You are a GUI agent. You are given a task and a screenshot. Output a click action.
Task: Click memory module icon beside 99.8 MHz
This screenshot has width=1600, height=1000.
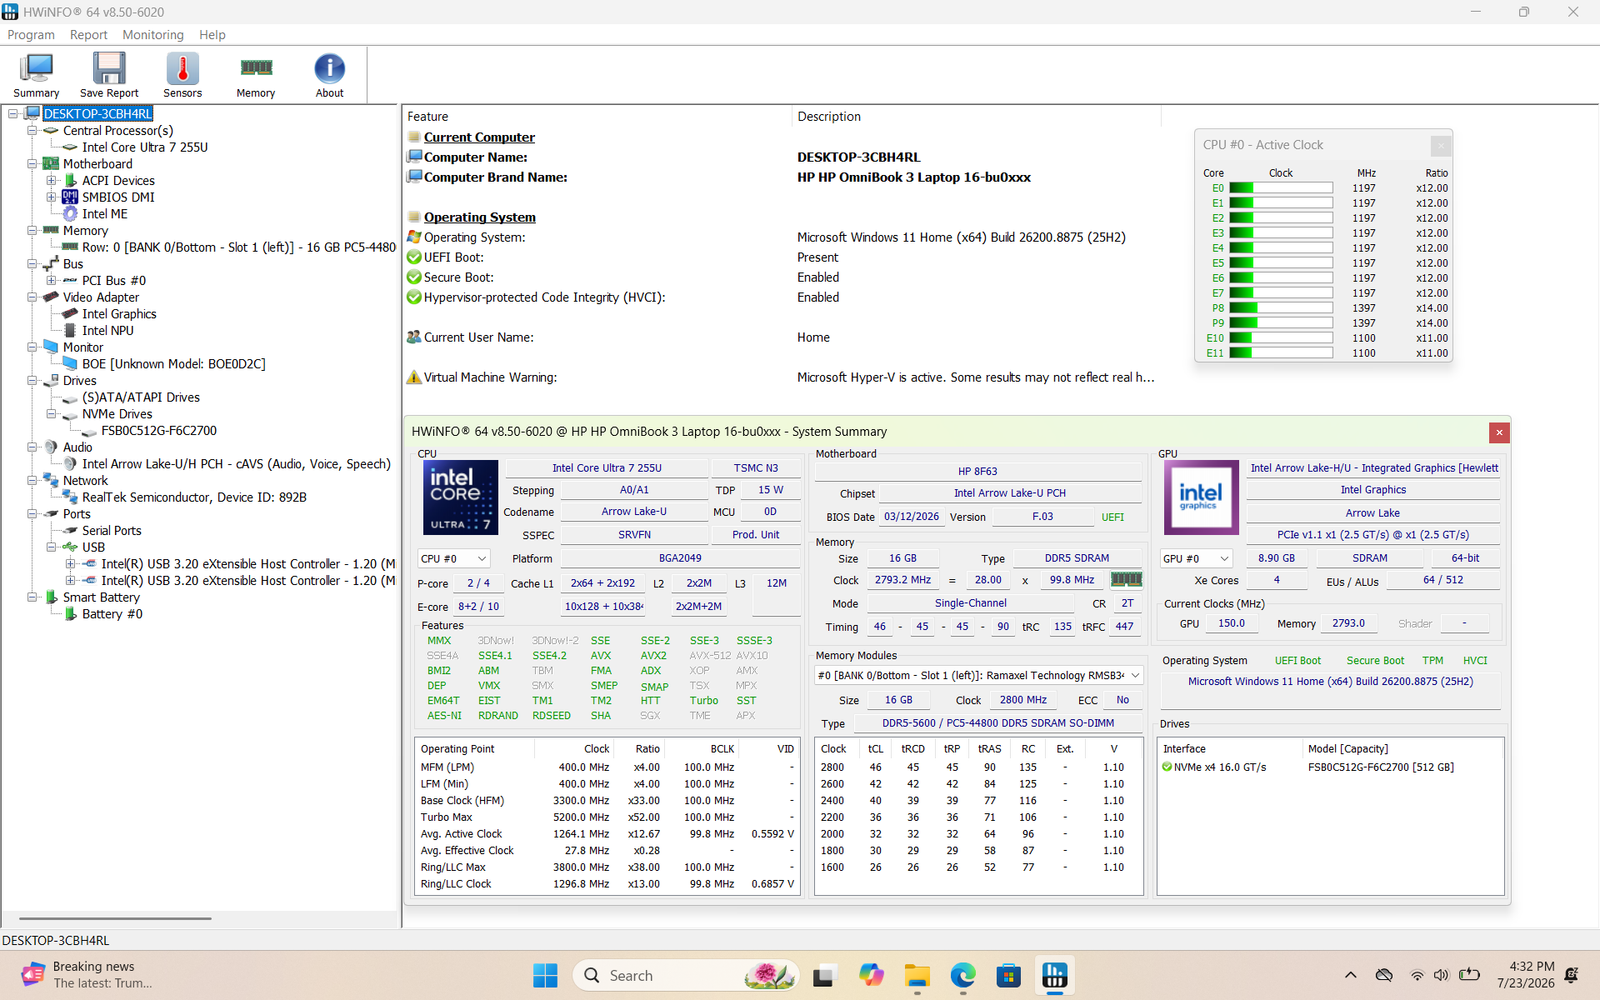click(1127, 580)
